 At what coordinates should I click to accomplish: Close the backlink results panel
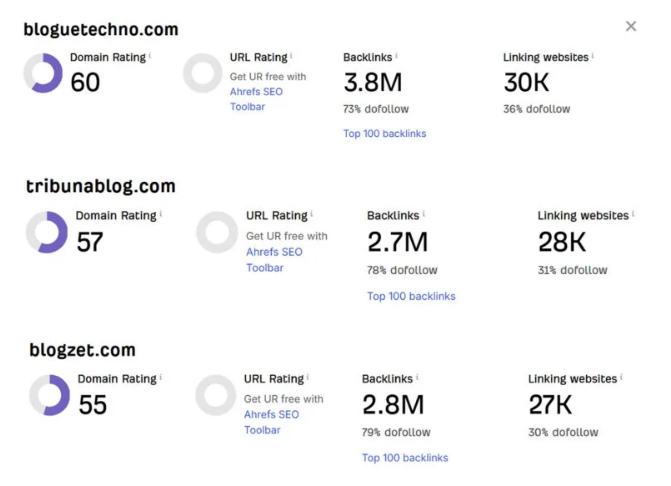point(631,26)
